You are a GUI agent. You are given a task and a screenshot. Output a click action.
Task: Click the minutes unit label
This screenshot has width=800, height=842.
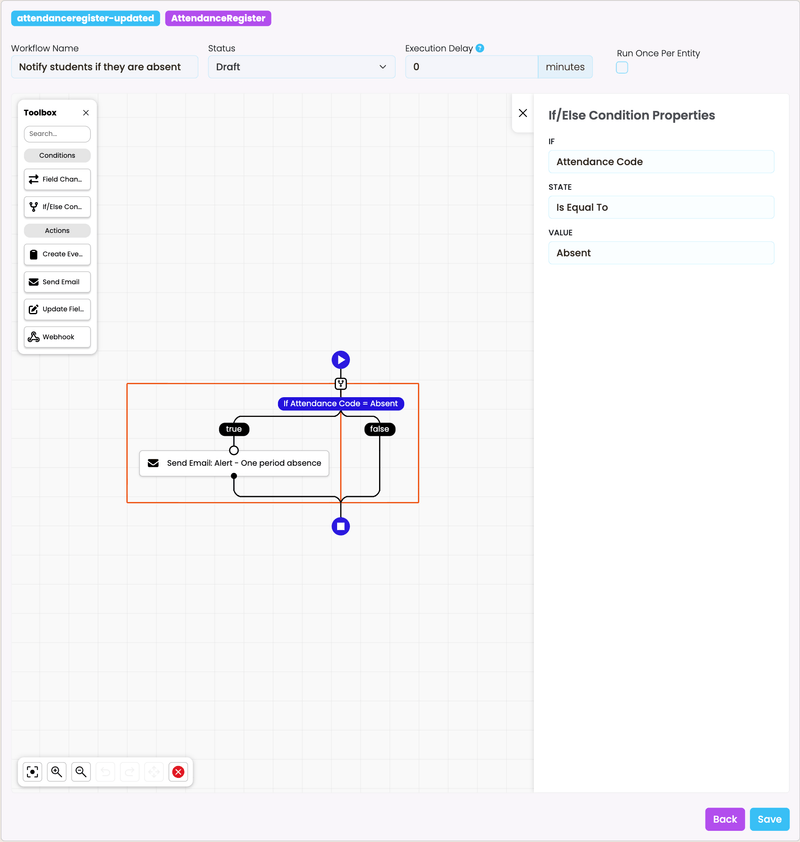[565, 67]
